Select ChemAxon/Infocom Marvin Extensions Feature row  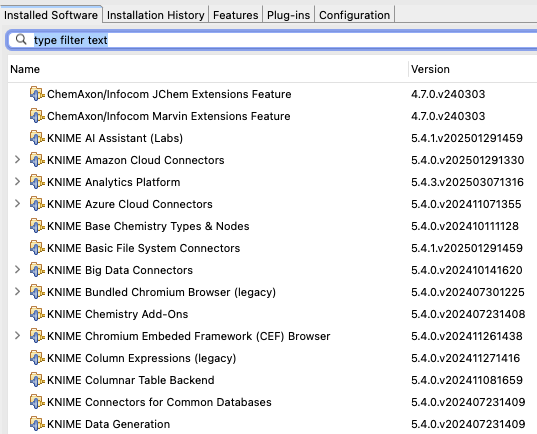169,116
